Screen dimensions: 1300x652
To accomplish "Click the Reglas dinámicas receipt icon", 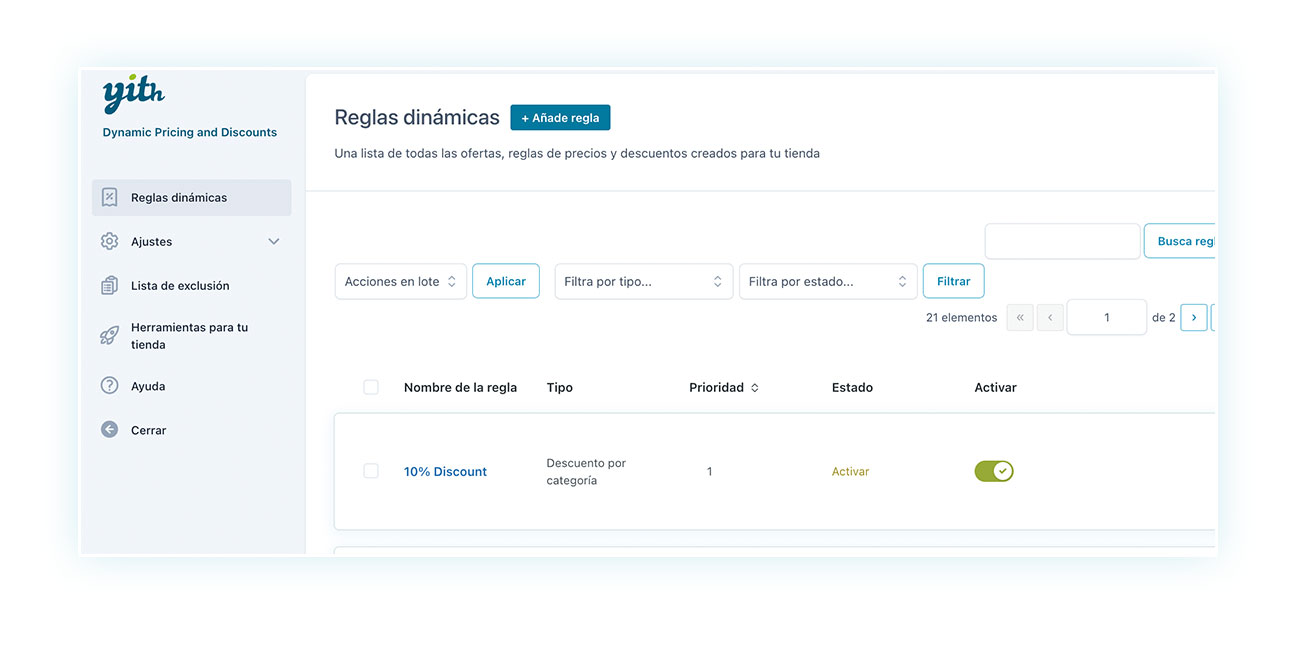I will (110, 197).
